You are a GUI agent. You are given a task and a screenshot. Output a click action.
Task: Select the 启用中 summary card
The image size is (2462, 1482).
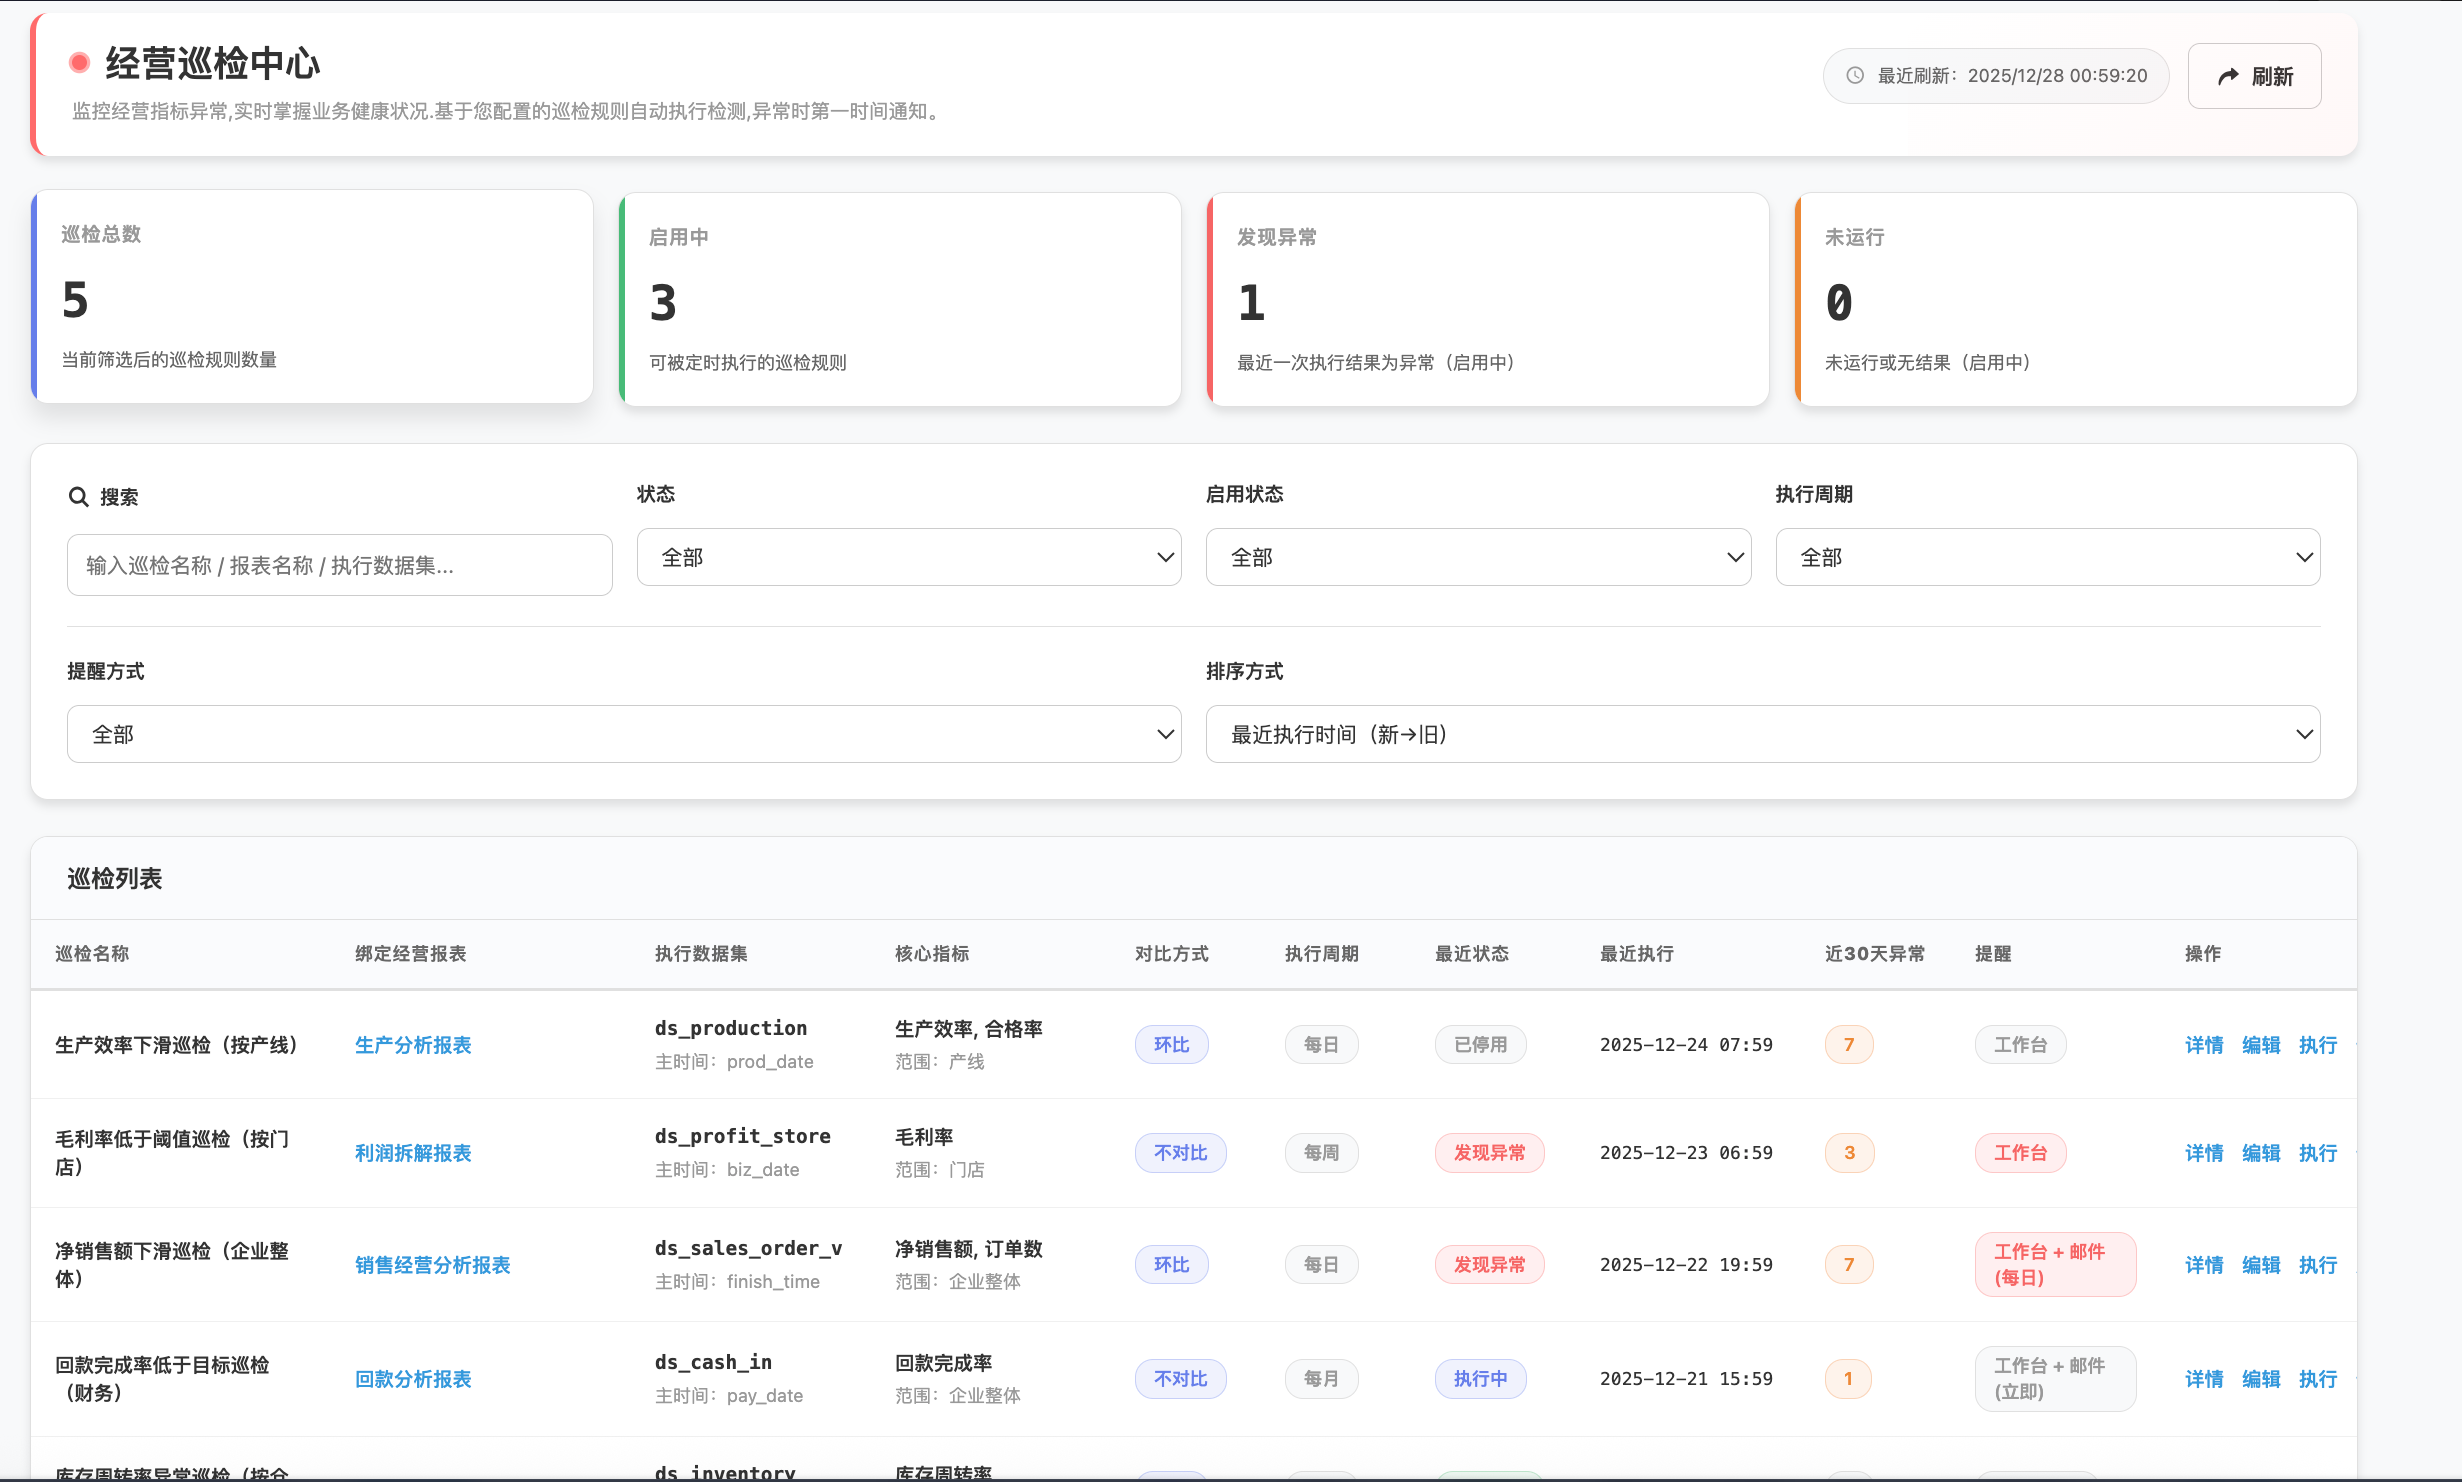click(899, 298)
